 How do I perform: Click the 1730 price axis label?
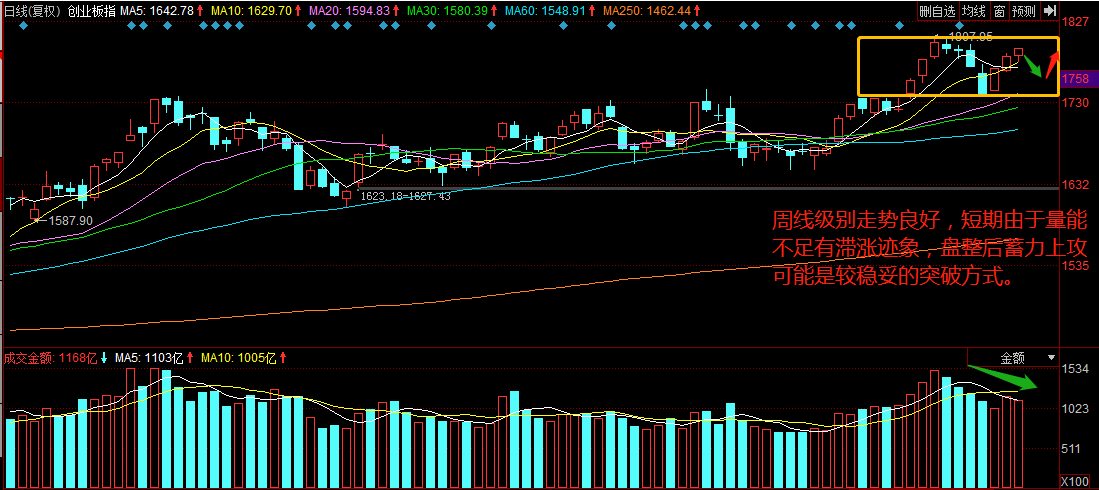pos(1074,103)
